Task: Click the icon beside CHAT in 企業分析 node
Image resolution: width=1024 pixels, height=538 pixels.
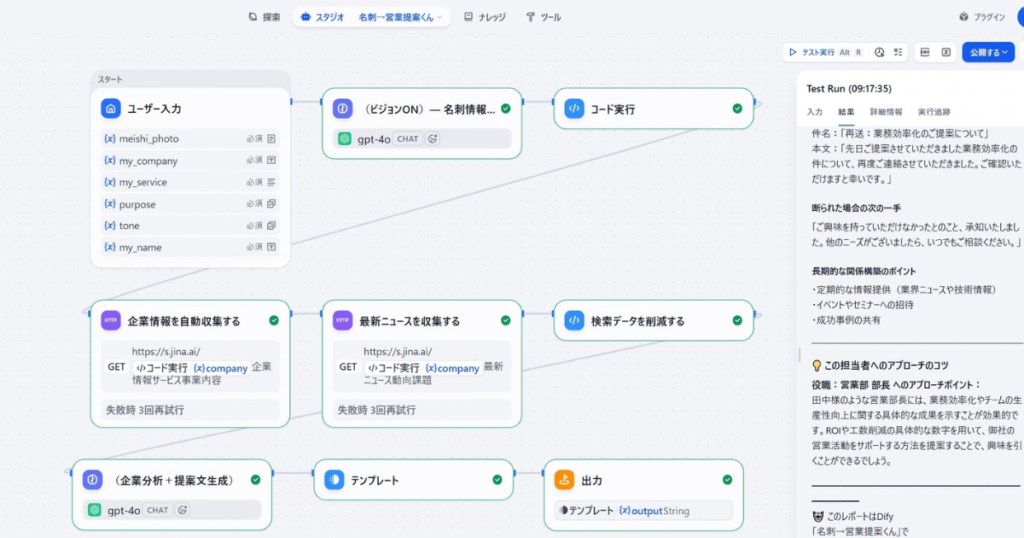Action: coord(182,510)
